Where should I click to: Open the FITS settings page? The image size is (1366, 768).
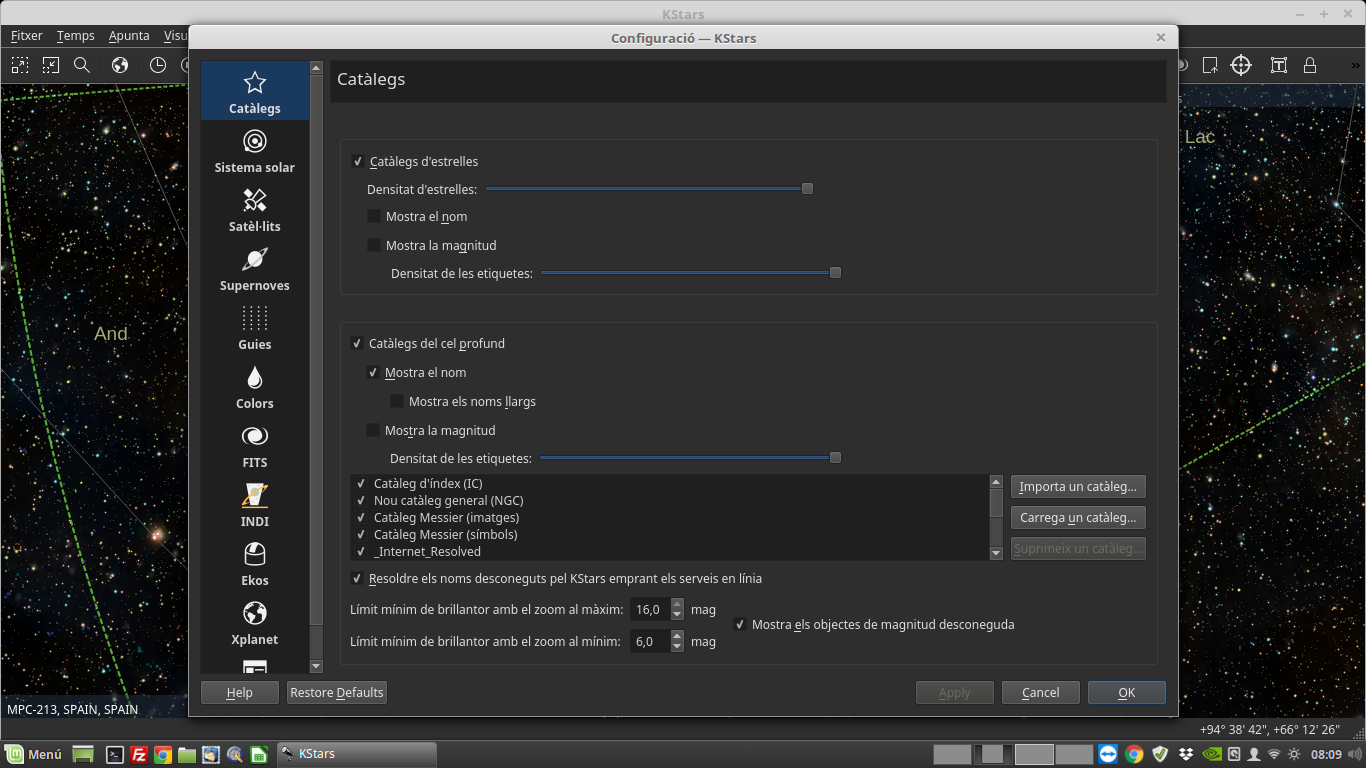(x=255, y=446)
